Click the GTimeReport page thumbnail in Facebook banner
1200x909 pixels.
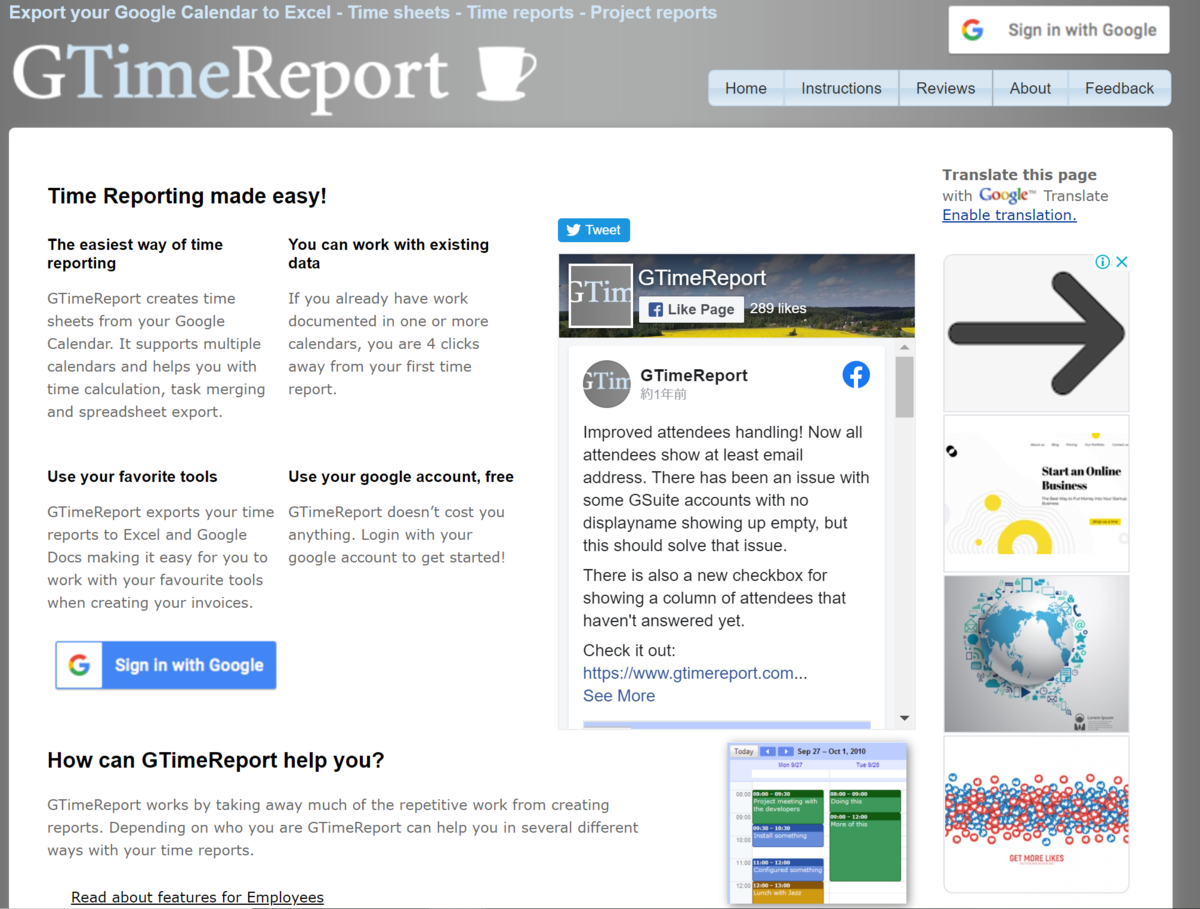(601, 296)
